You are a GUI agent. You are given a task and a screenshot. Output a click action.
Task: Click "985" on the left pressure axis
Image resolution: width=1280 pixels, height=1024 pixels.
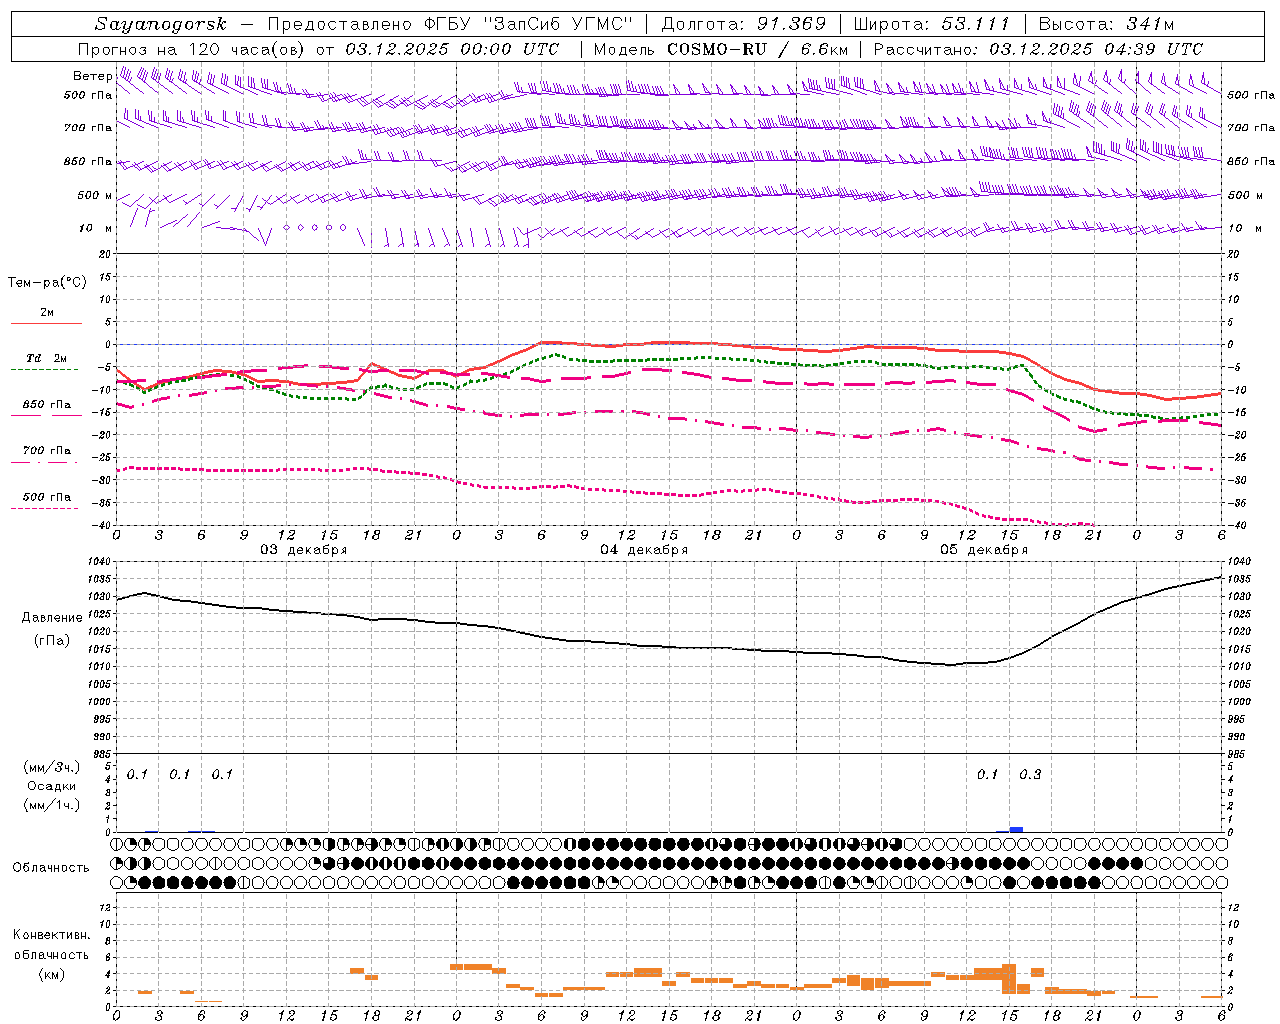pyautogui.click(x=104, y=754)
